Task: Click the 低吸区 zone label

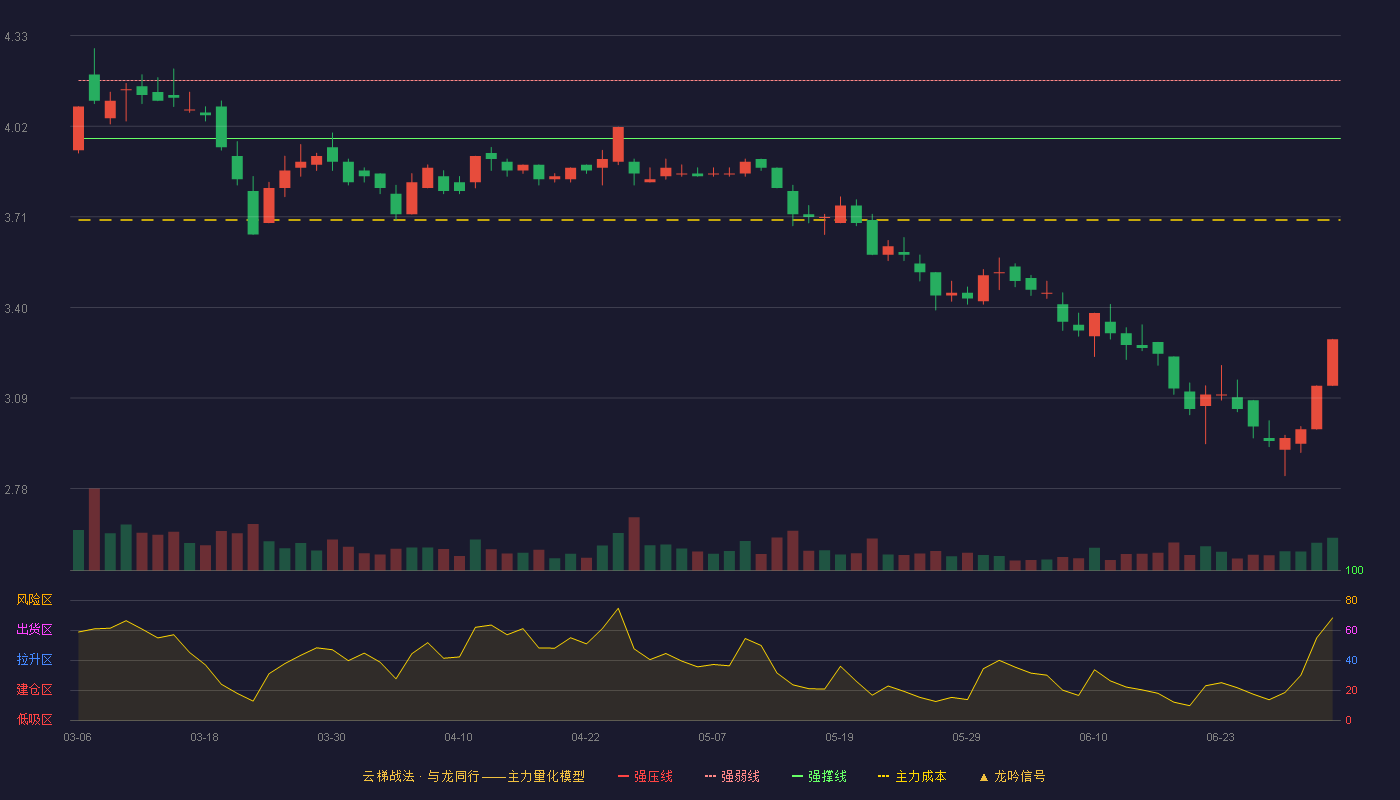Action: pyautogui.click(x=34, y=719)
